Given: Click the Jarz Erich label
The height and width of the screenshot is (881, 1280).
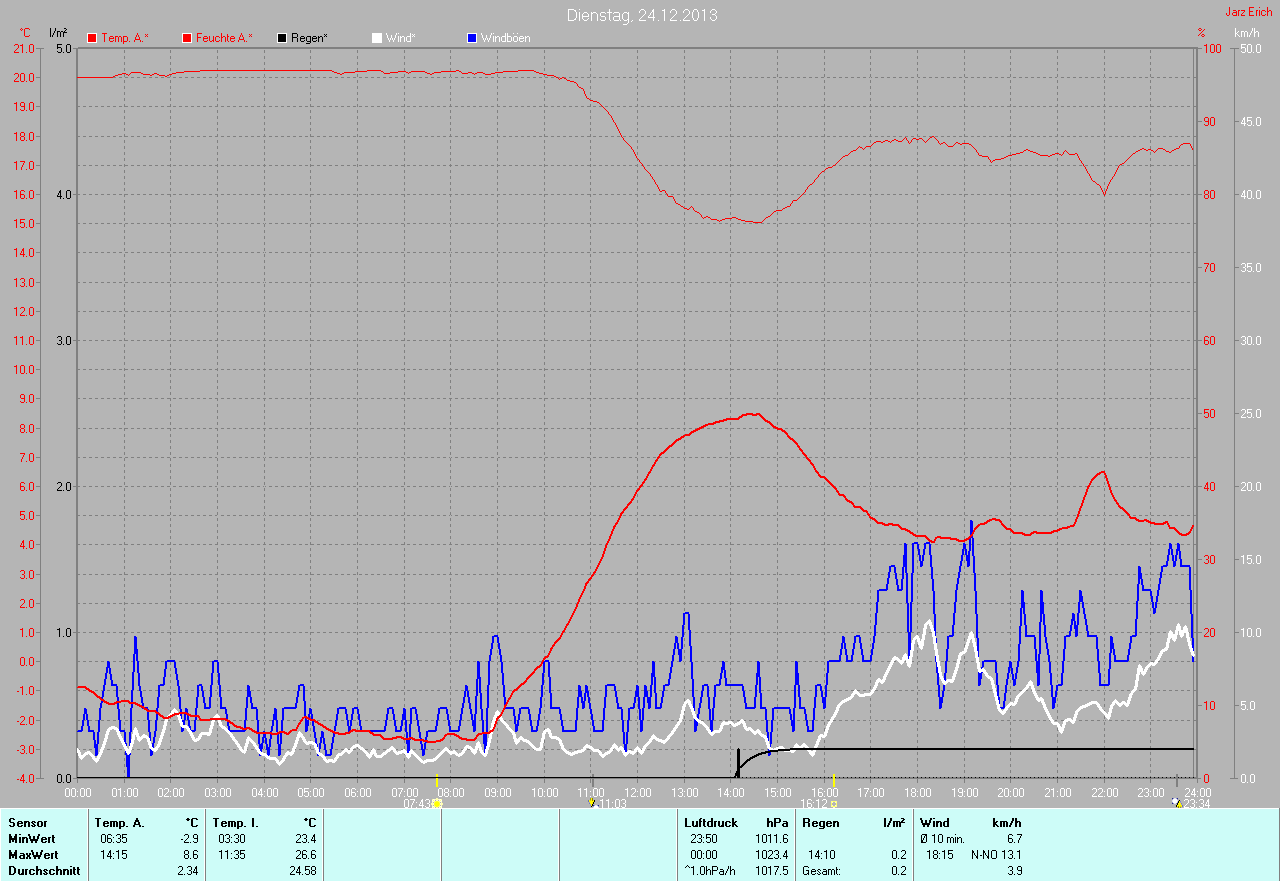Looking at the screenshot, I should pyautogui.click(x=1249, y=12).
